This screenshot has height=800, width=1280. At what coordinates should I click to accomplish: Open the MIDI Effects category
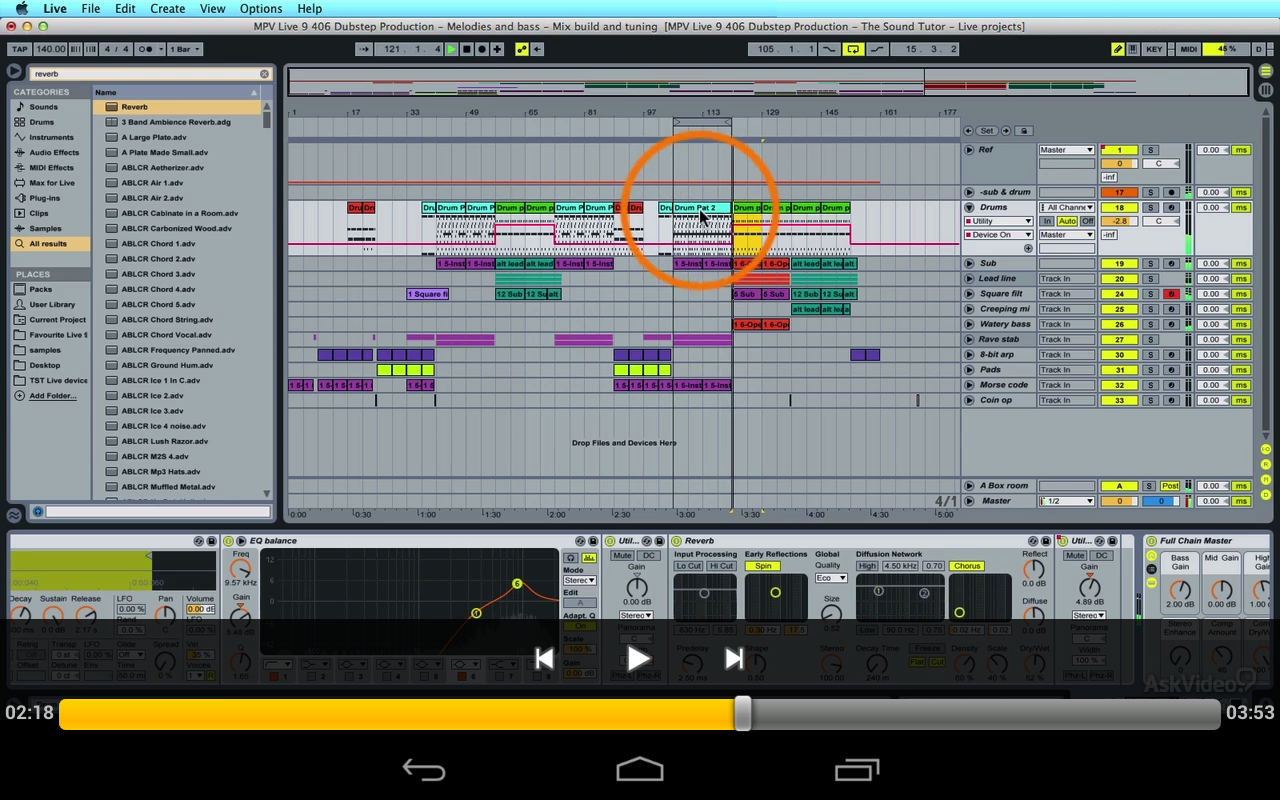coord(51,168)
